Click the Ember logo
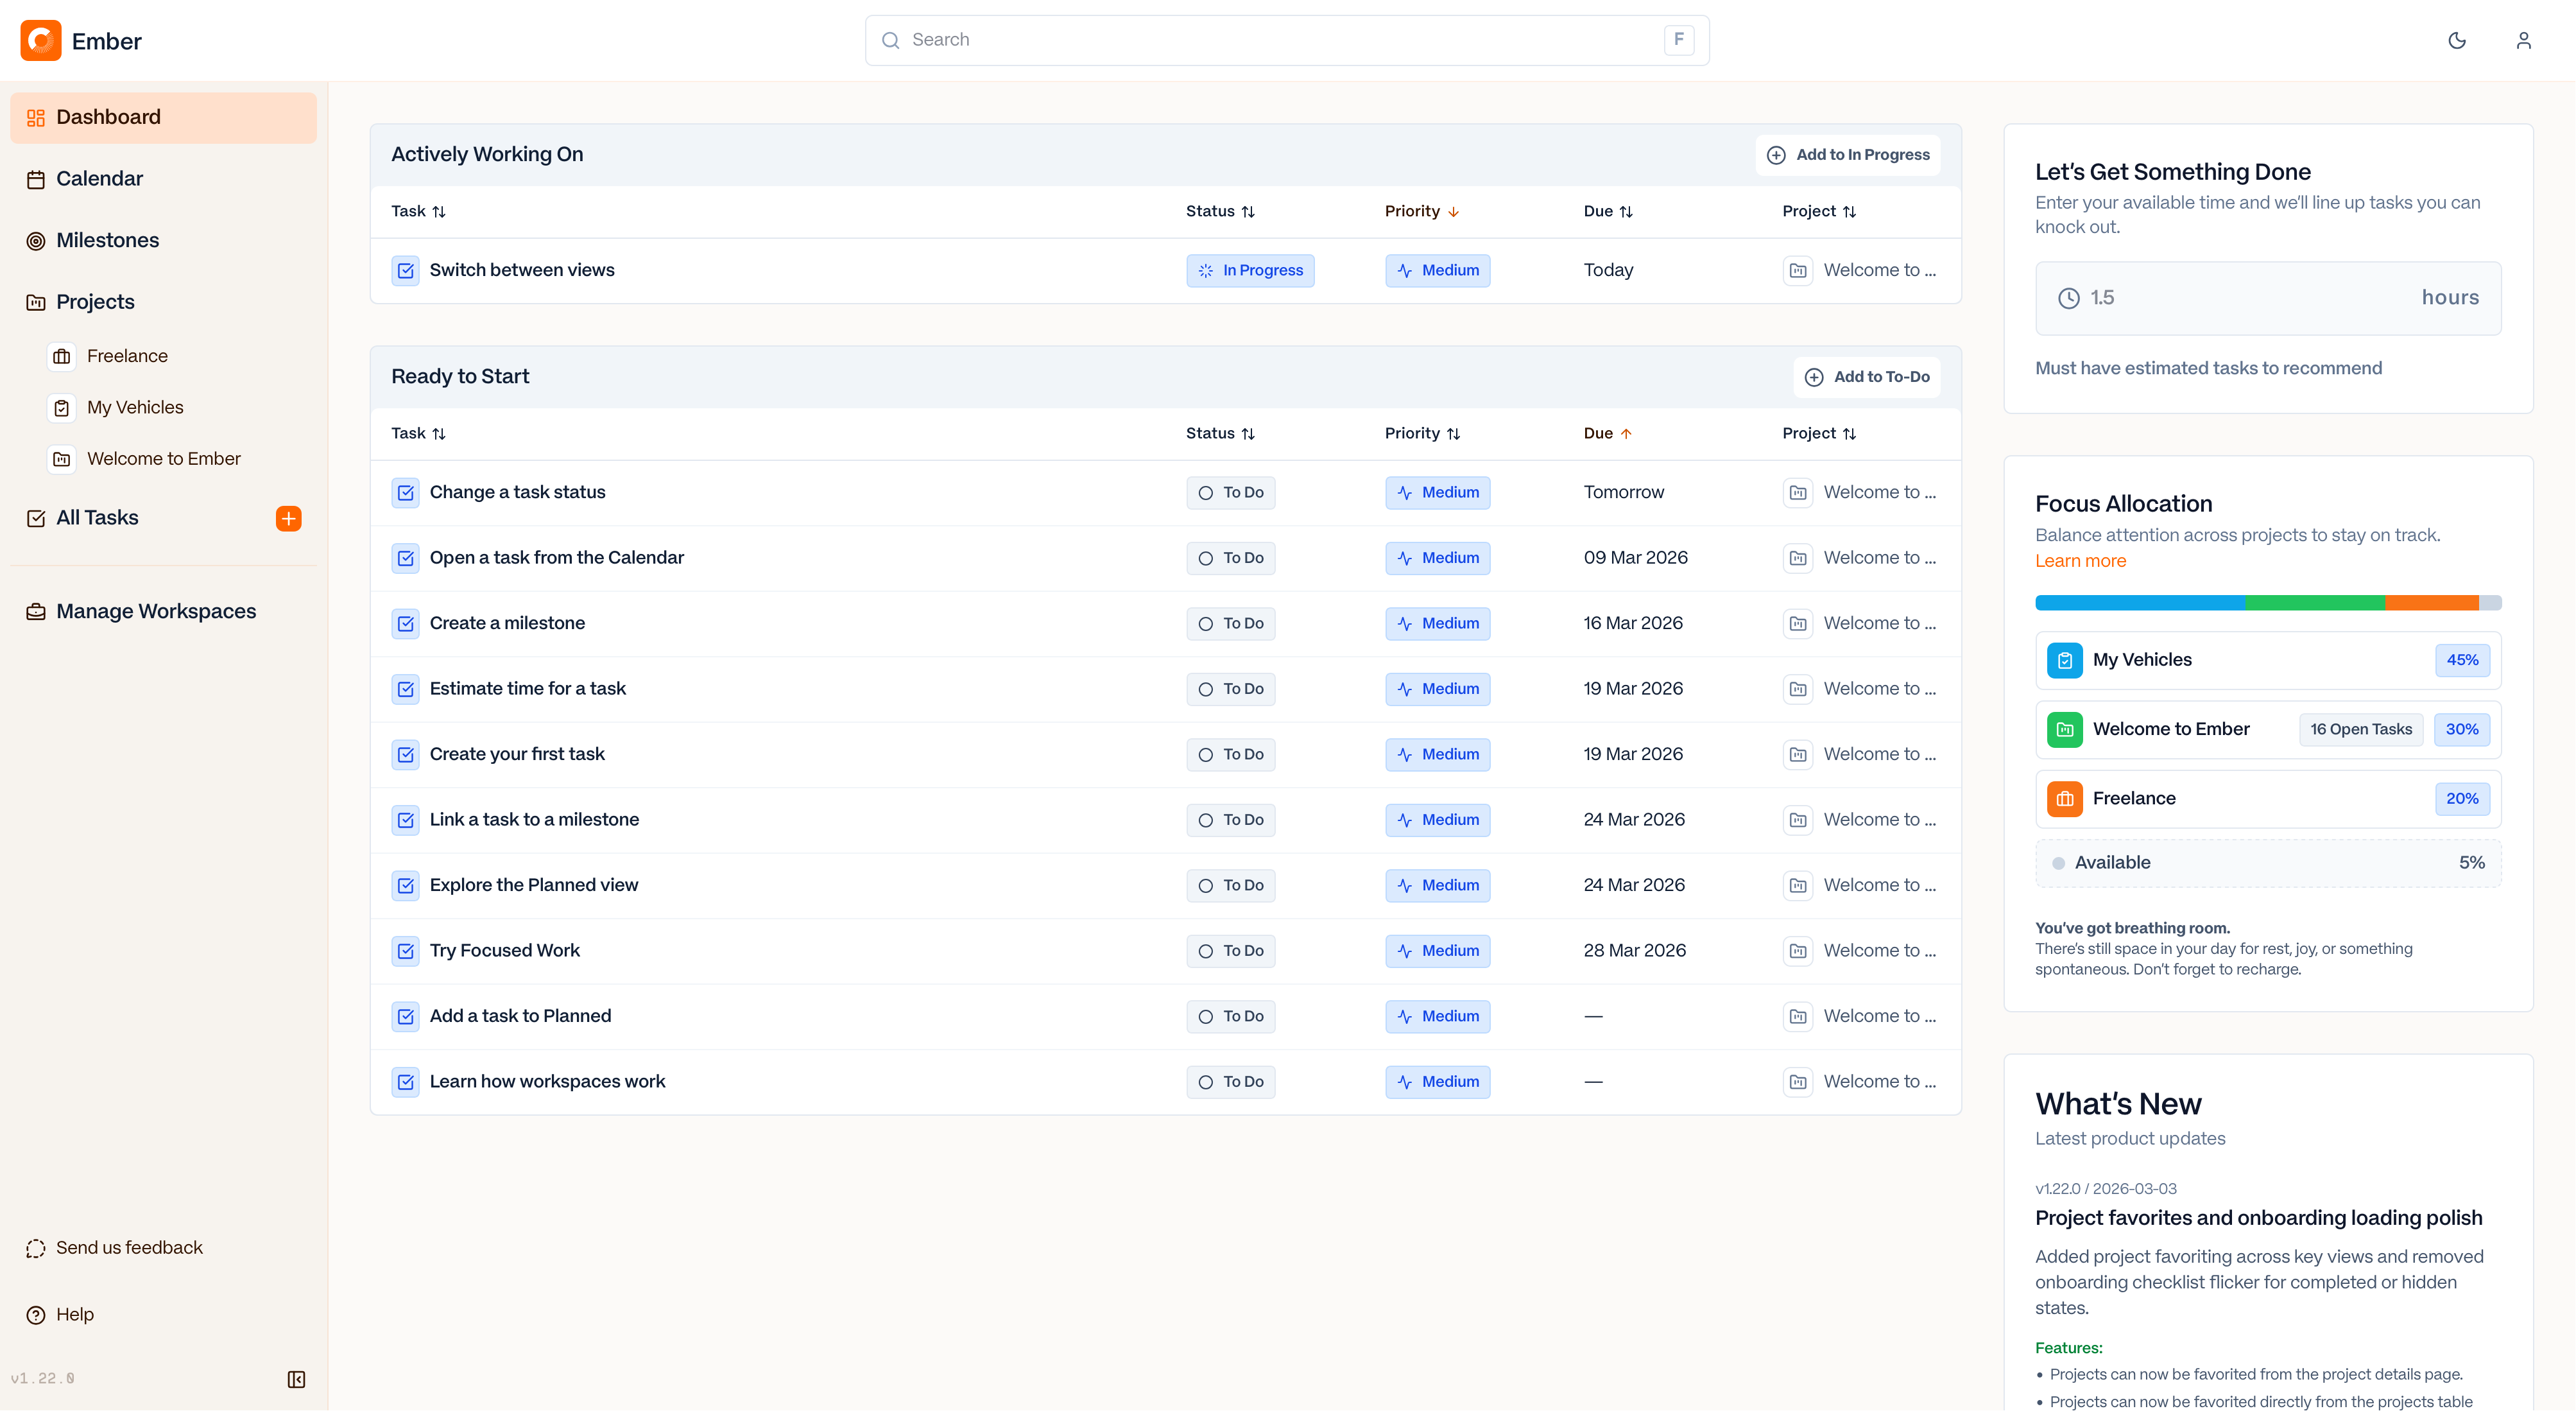 coord(40,40)
